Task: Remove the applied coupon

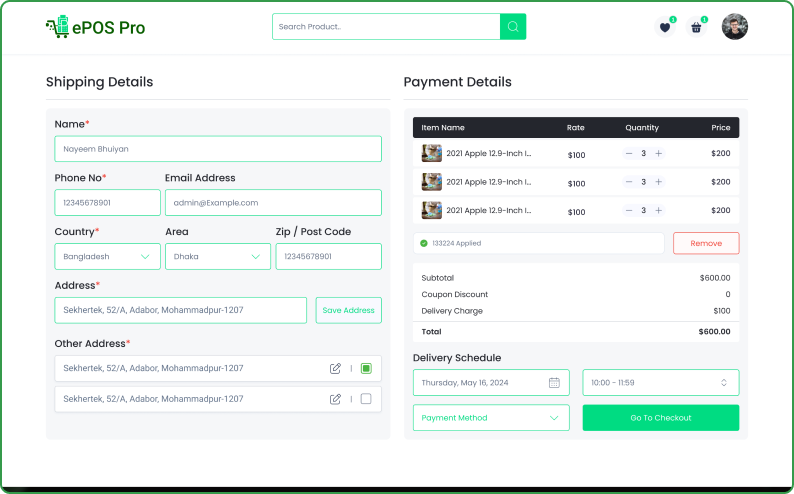Action: (705, 243)
